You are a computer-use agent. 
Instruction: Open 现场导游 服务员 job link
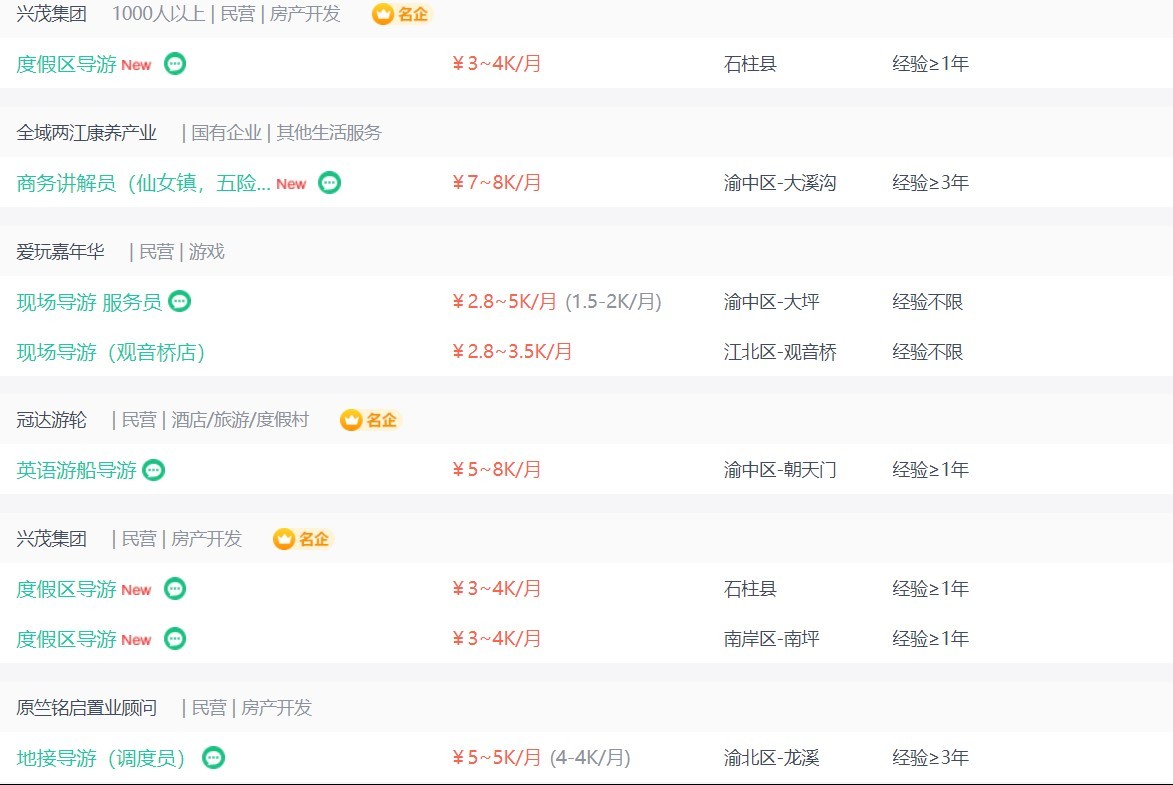(89, 302)
